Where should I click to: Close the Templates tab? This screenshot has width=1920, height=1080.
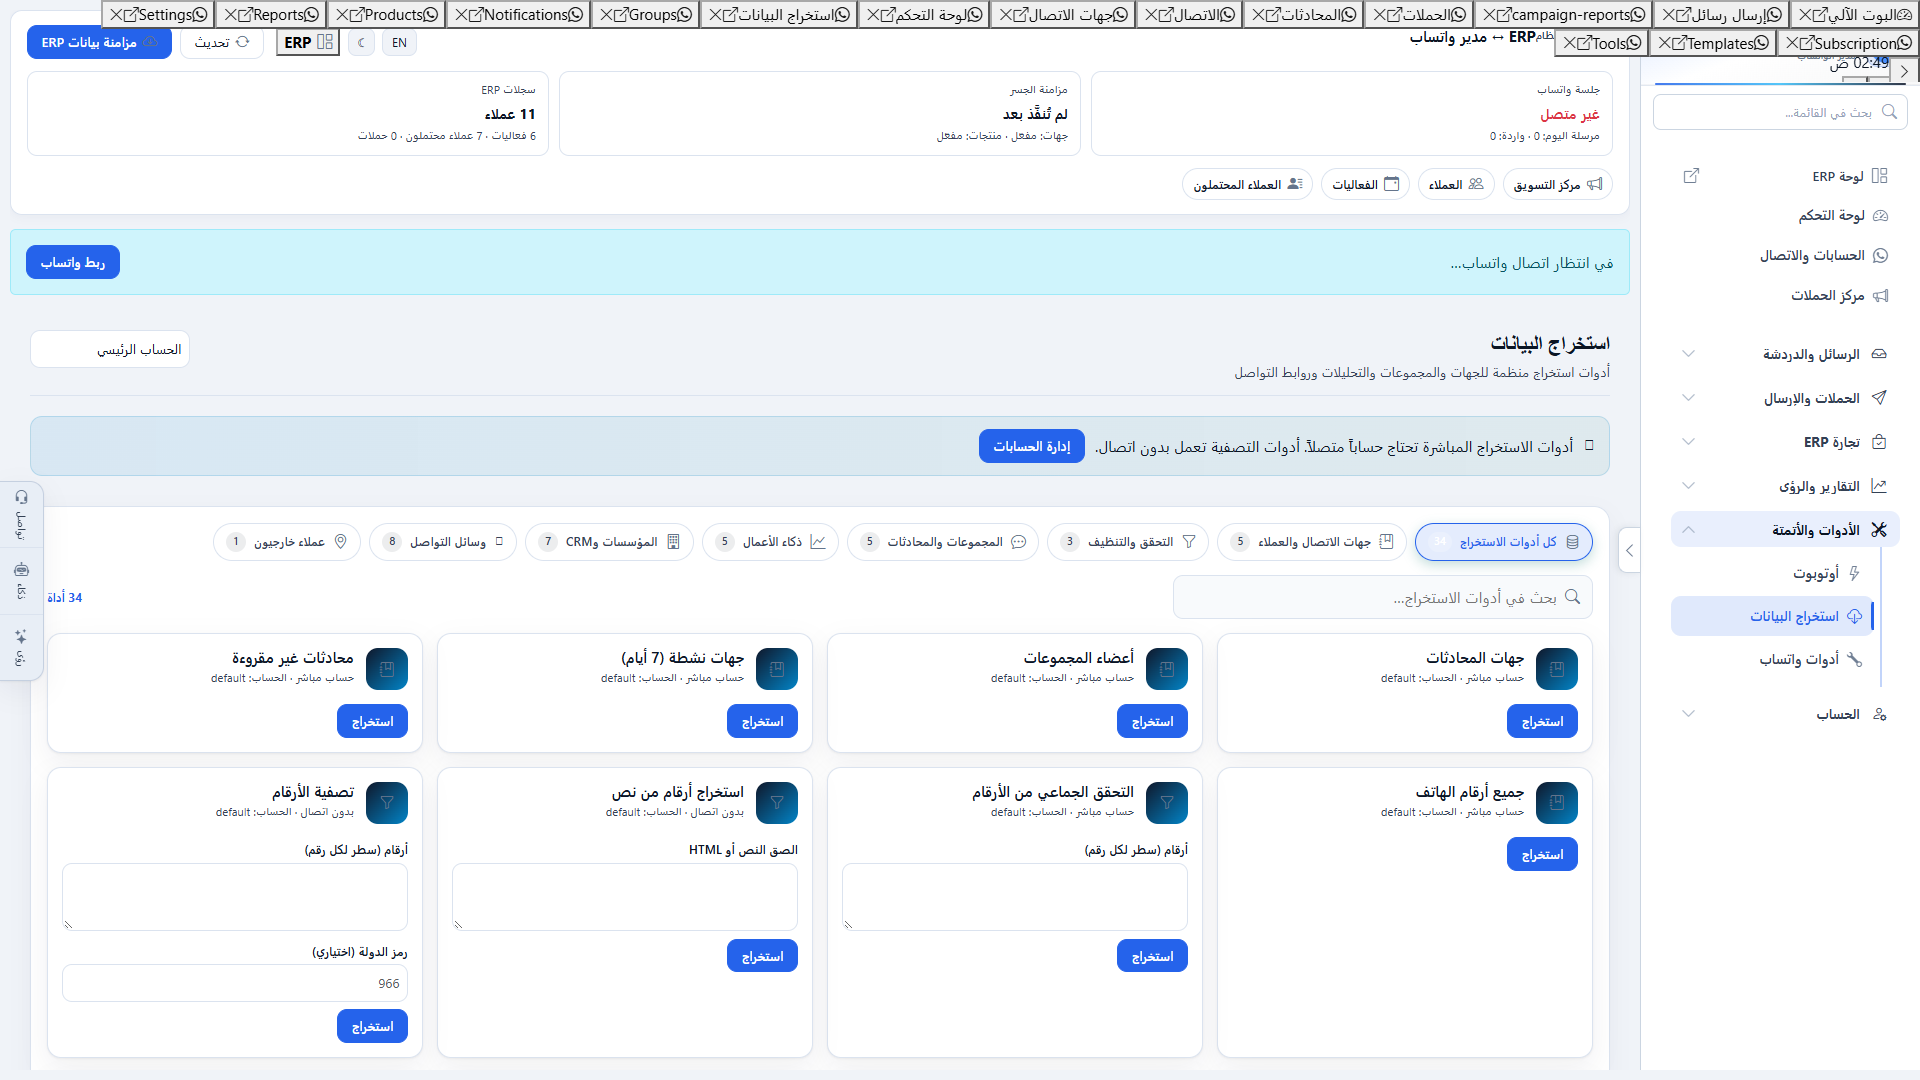(x=1665, y=43)
